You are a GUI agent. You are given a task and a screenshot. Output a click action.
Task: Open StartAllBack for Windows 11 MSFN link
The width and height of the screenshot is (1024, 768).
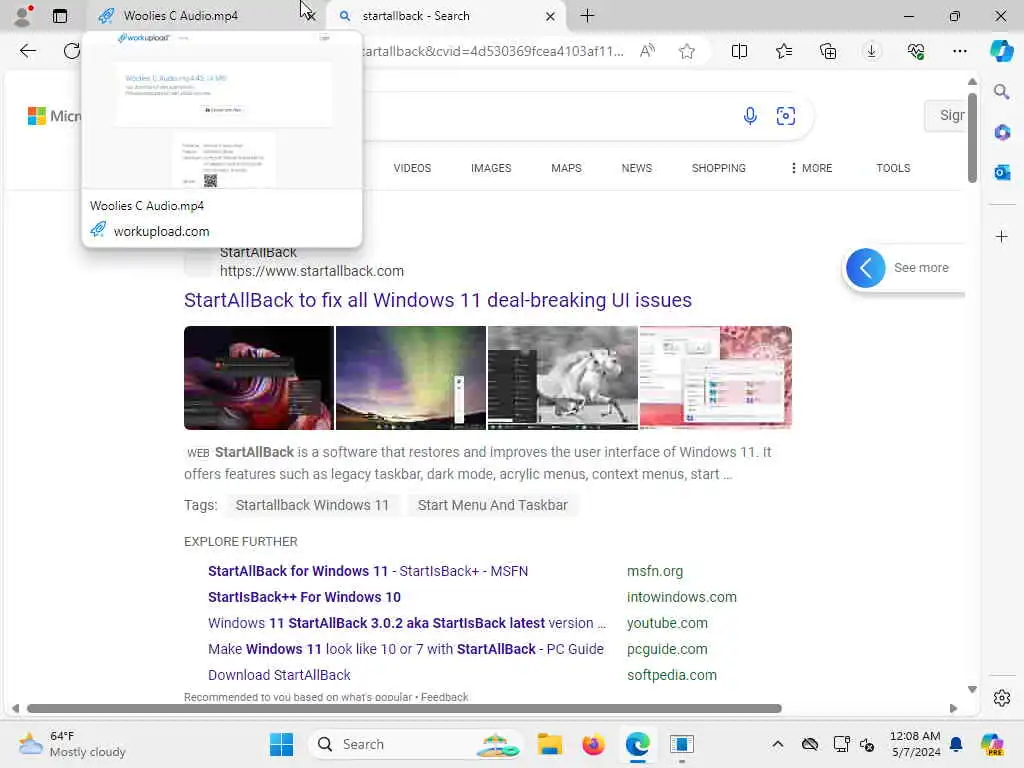point(368,571)
